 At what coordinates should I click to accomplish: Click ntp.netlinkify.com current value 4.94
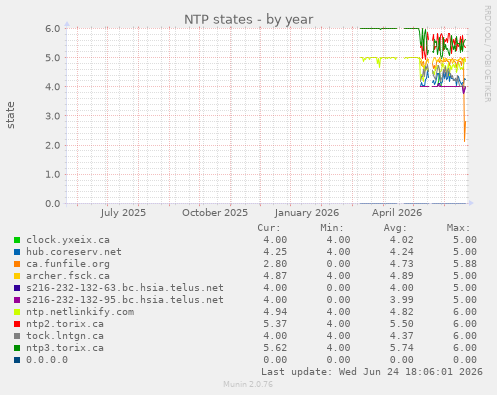(275, 312)
